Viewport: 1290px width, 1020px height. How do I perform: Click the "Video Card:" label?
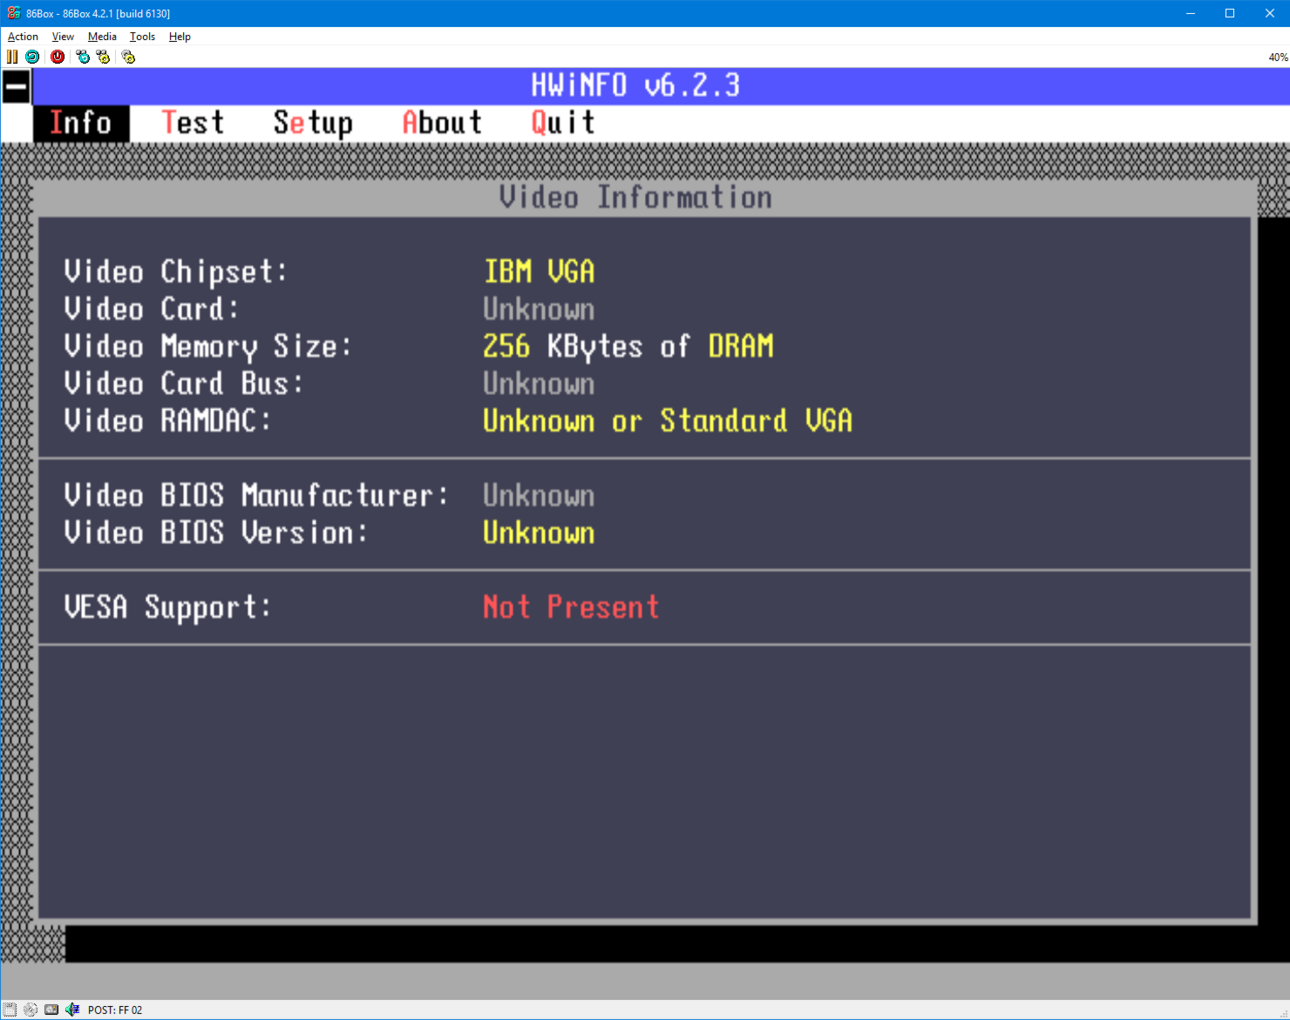(152, 309)
